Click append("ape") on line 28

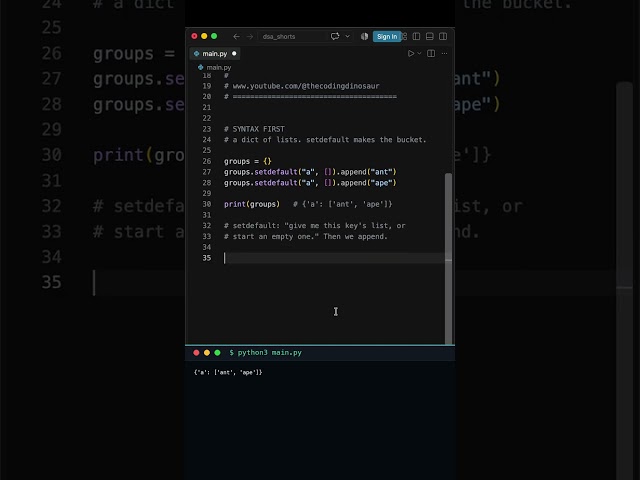369,183
